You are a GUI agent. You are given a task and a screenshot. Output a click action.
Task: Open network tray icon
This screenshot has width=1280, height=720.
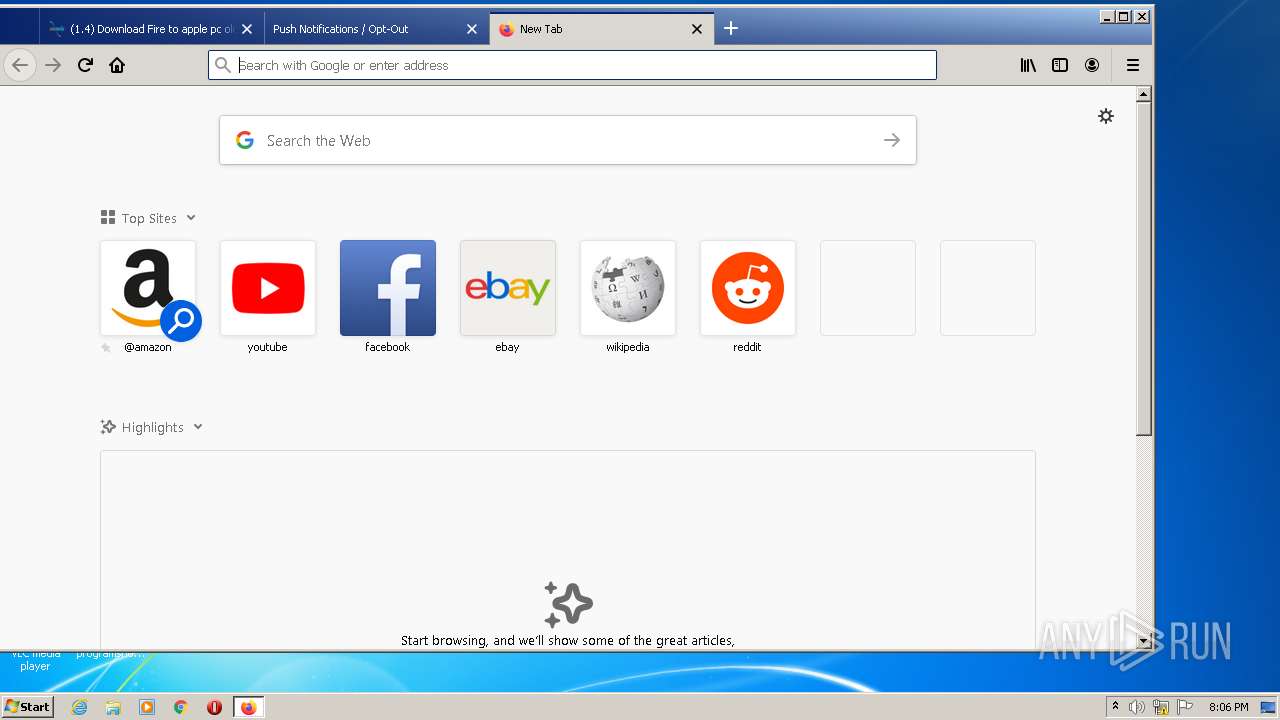[1161, 707]
